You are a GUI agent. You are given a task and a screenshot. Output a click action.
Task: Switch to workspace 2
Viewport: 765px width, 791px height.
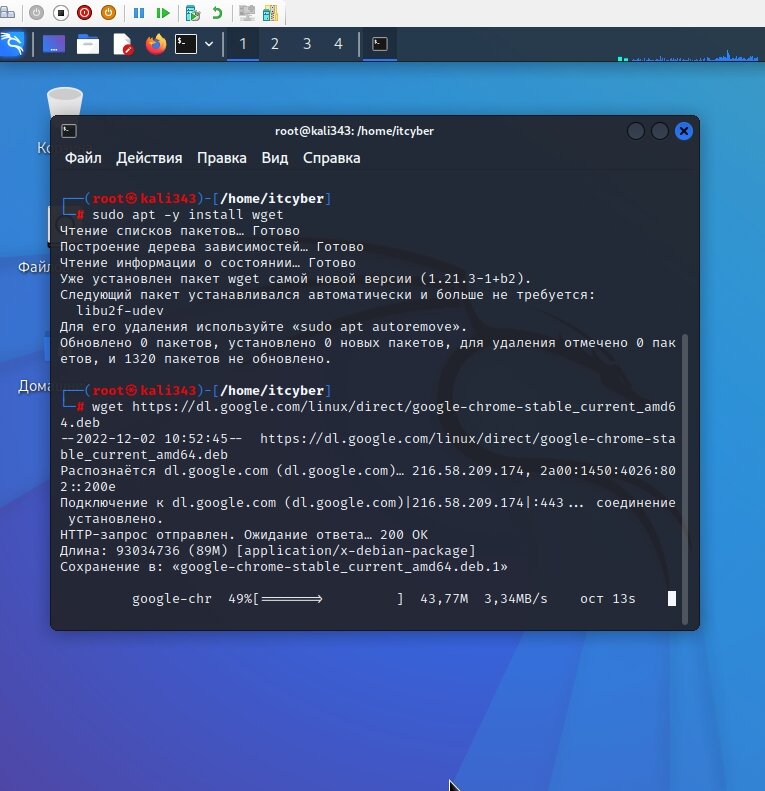(275, 44)
